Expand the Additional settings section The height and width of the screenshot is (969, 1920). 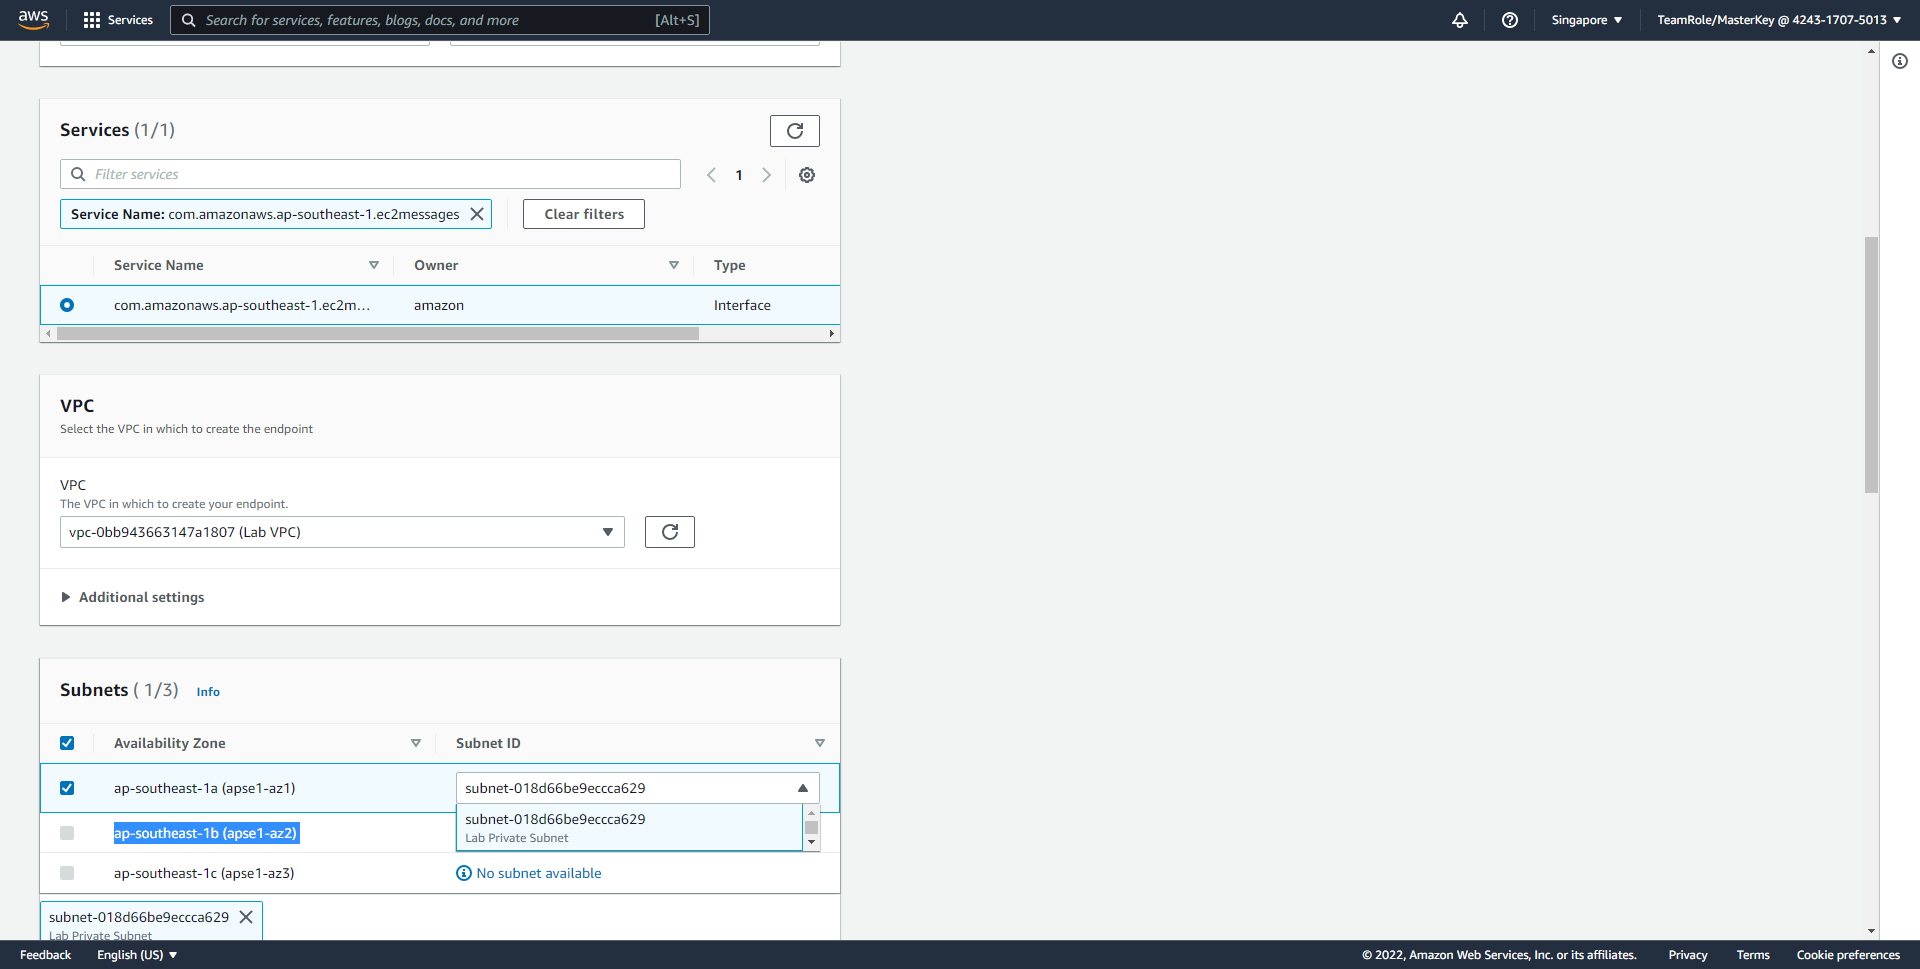[140, 597]
